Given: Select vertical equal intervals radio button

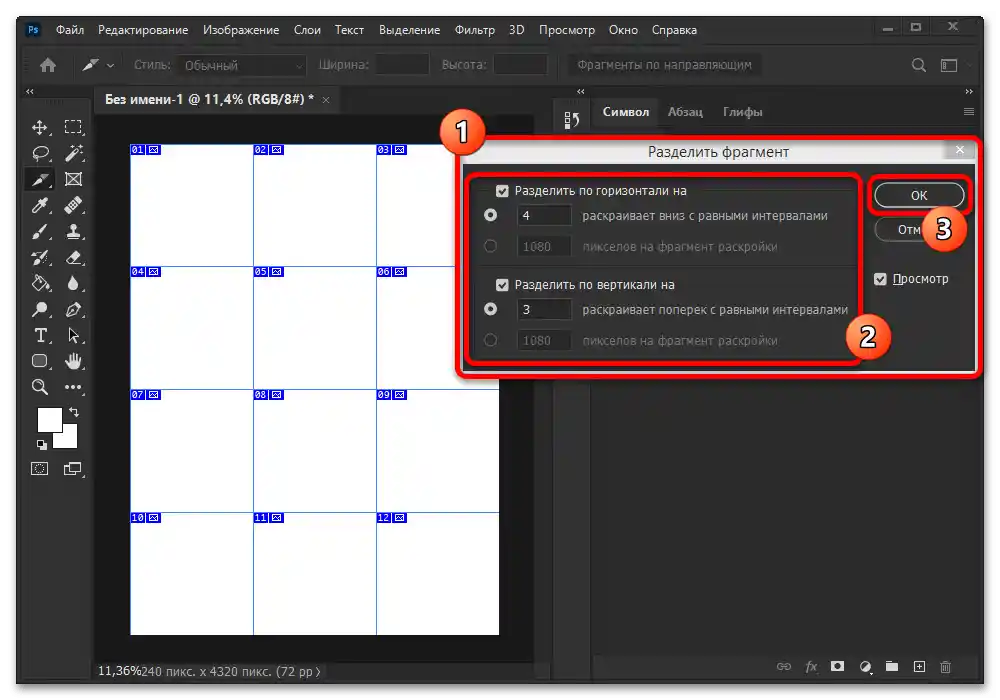Looking at the screenshot, I should click(490, 309).
